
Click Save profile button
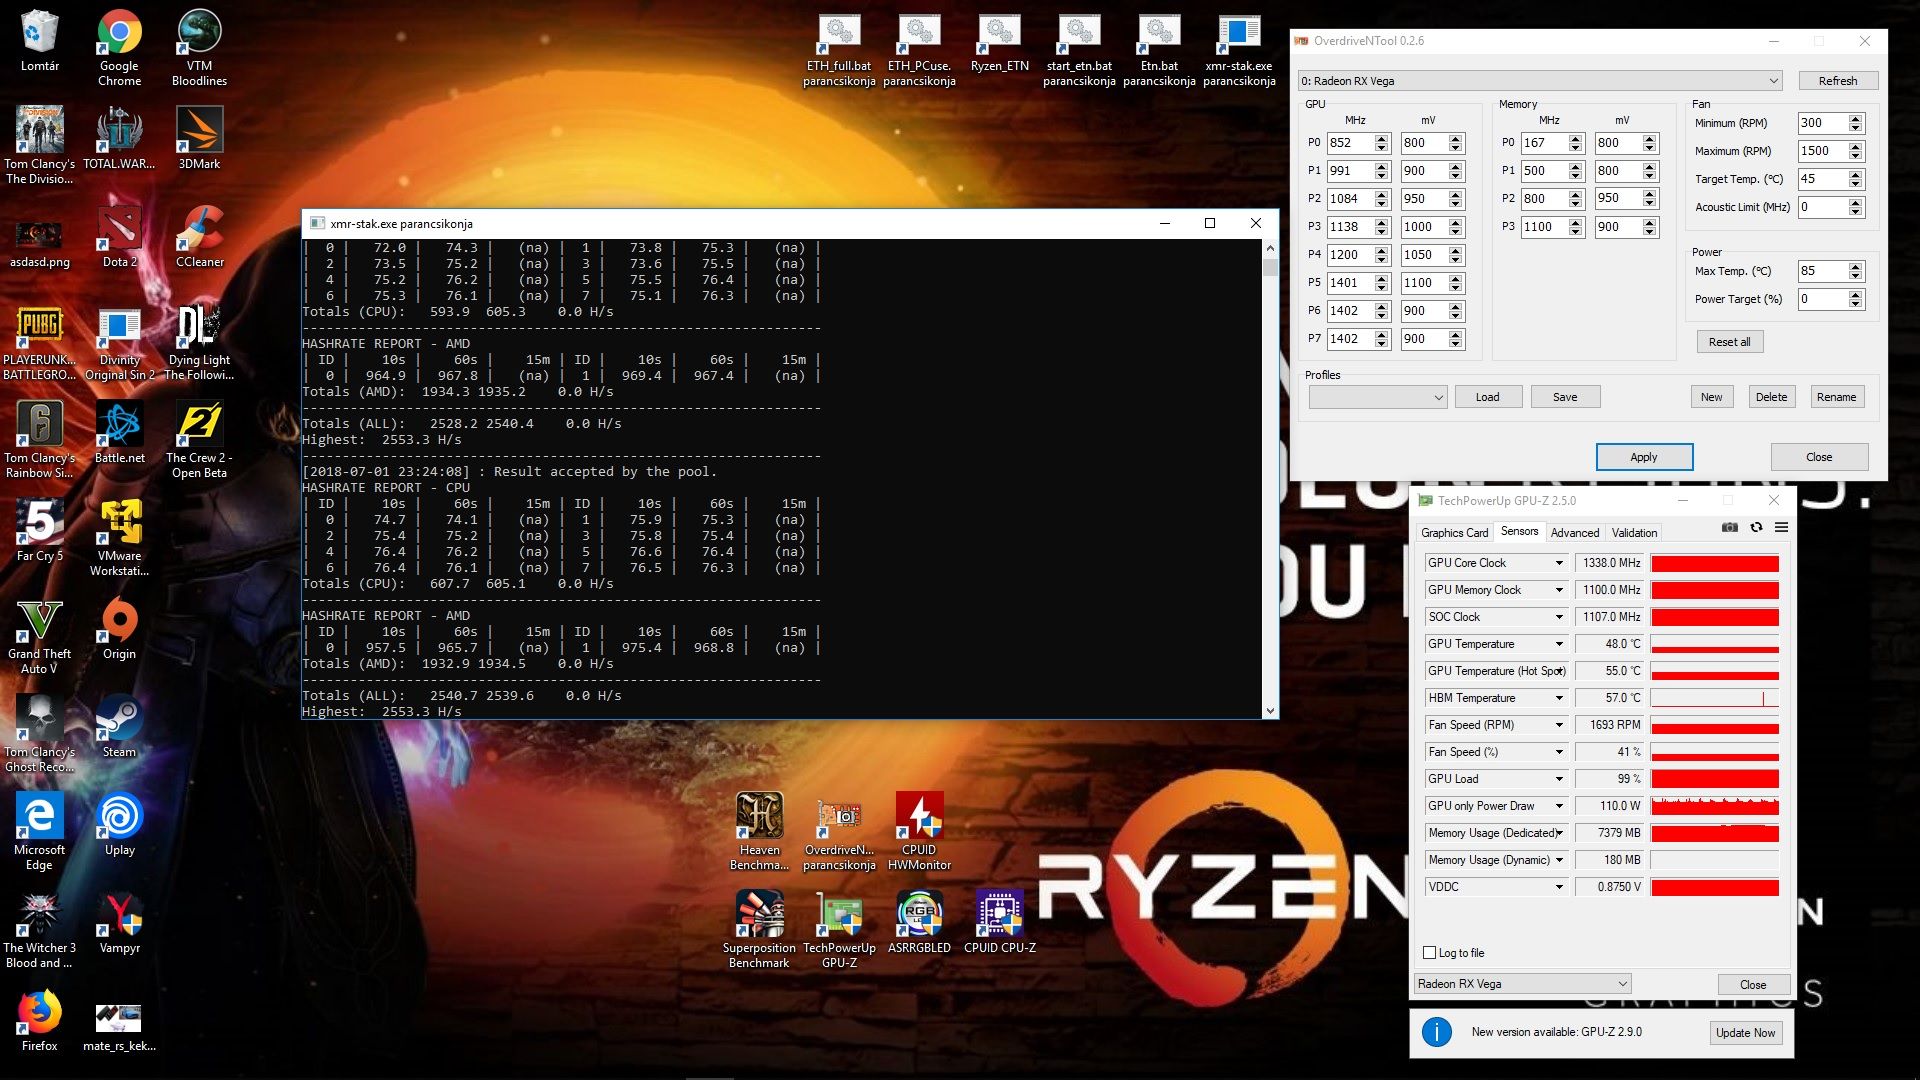[x=1565, y=397]
